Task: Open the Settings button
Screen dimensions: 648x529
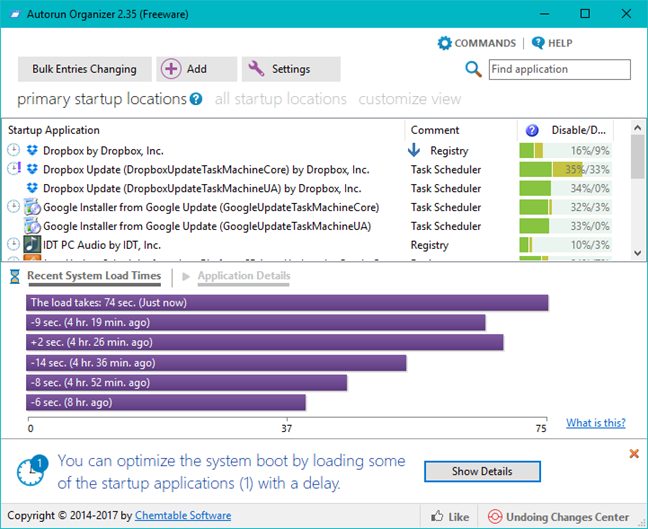Action: [x=291, y=69]
